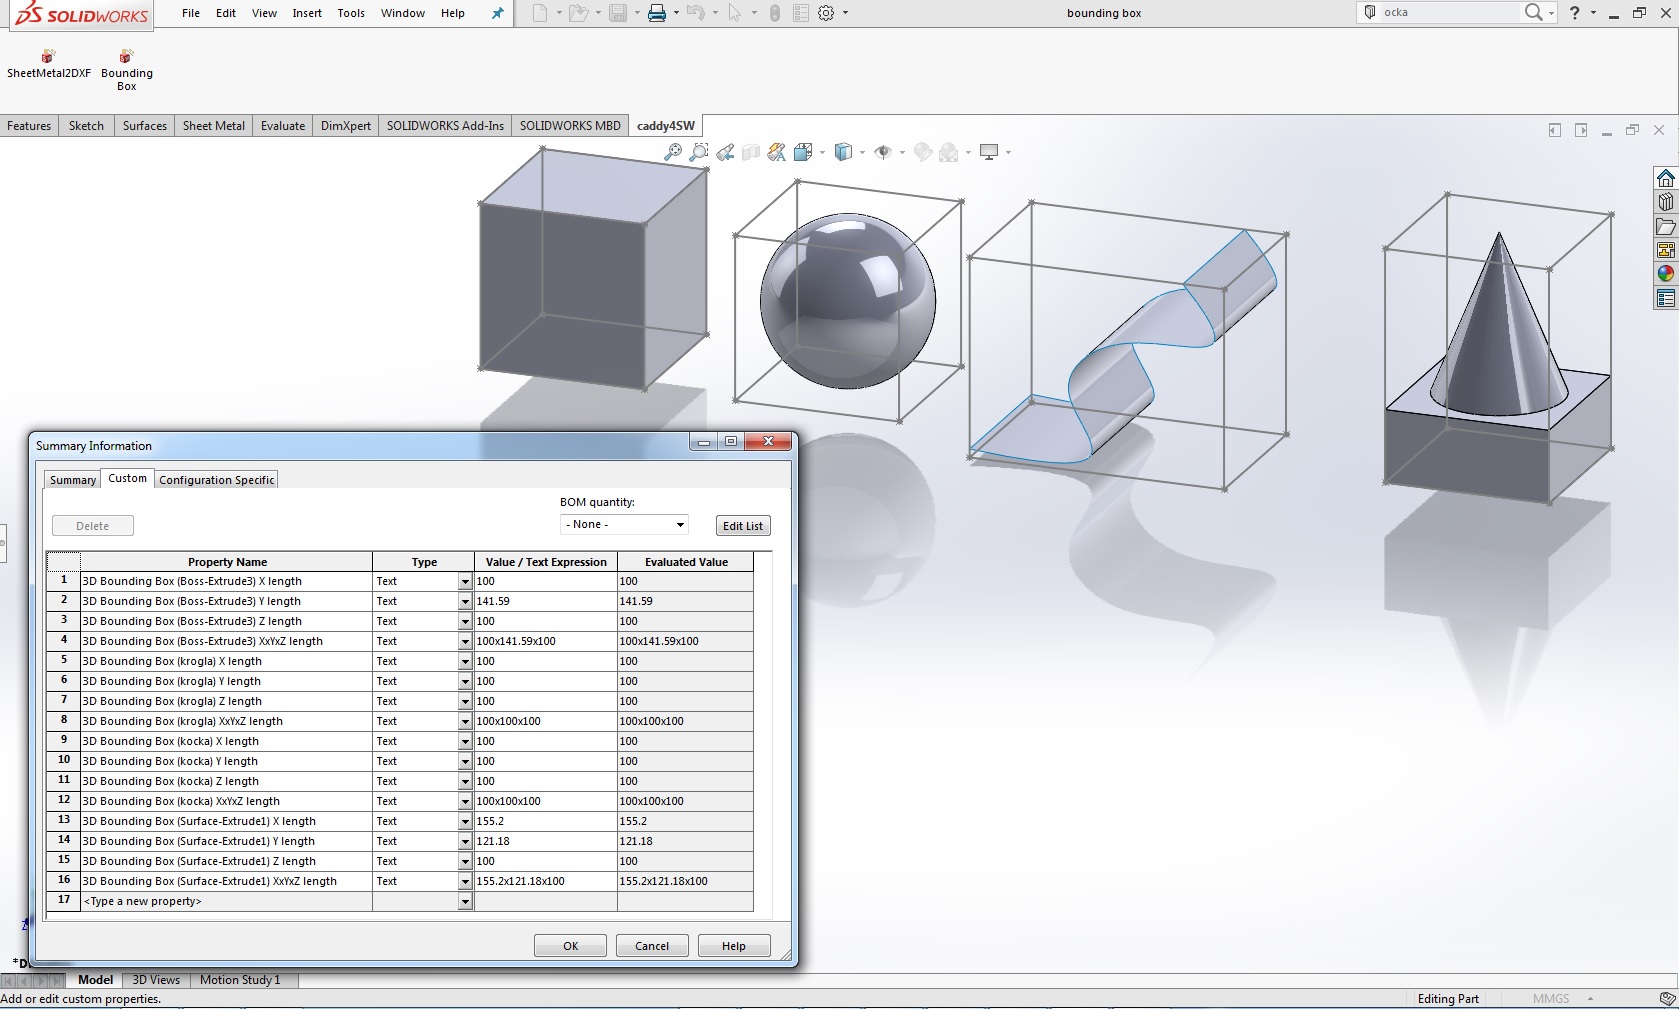Open Type dropdown for new property row
This screenshot has width=1679, height=1009.
[465, 902]
